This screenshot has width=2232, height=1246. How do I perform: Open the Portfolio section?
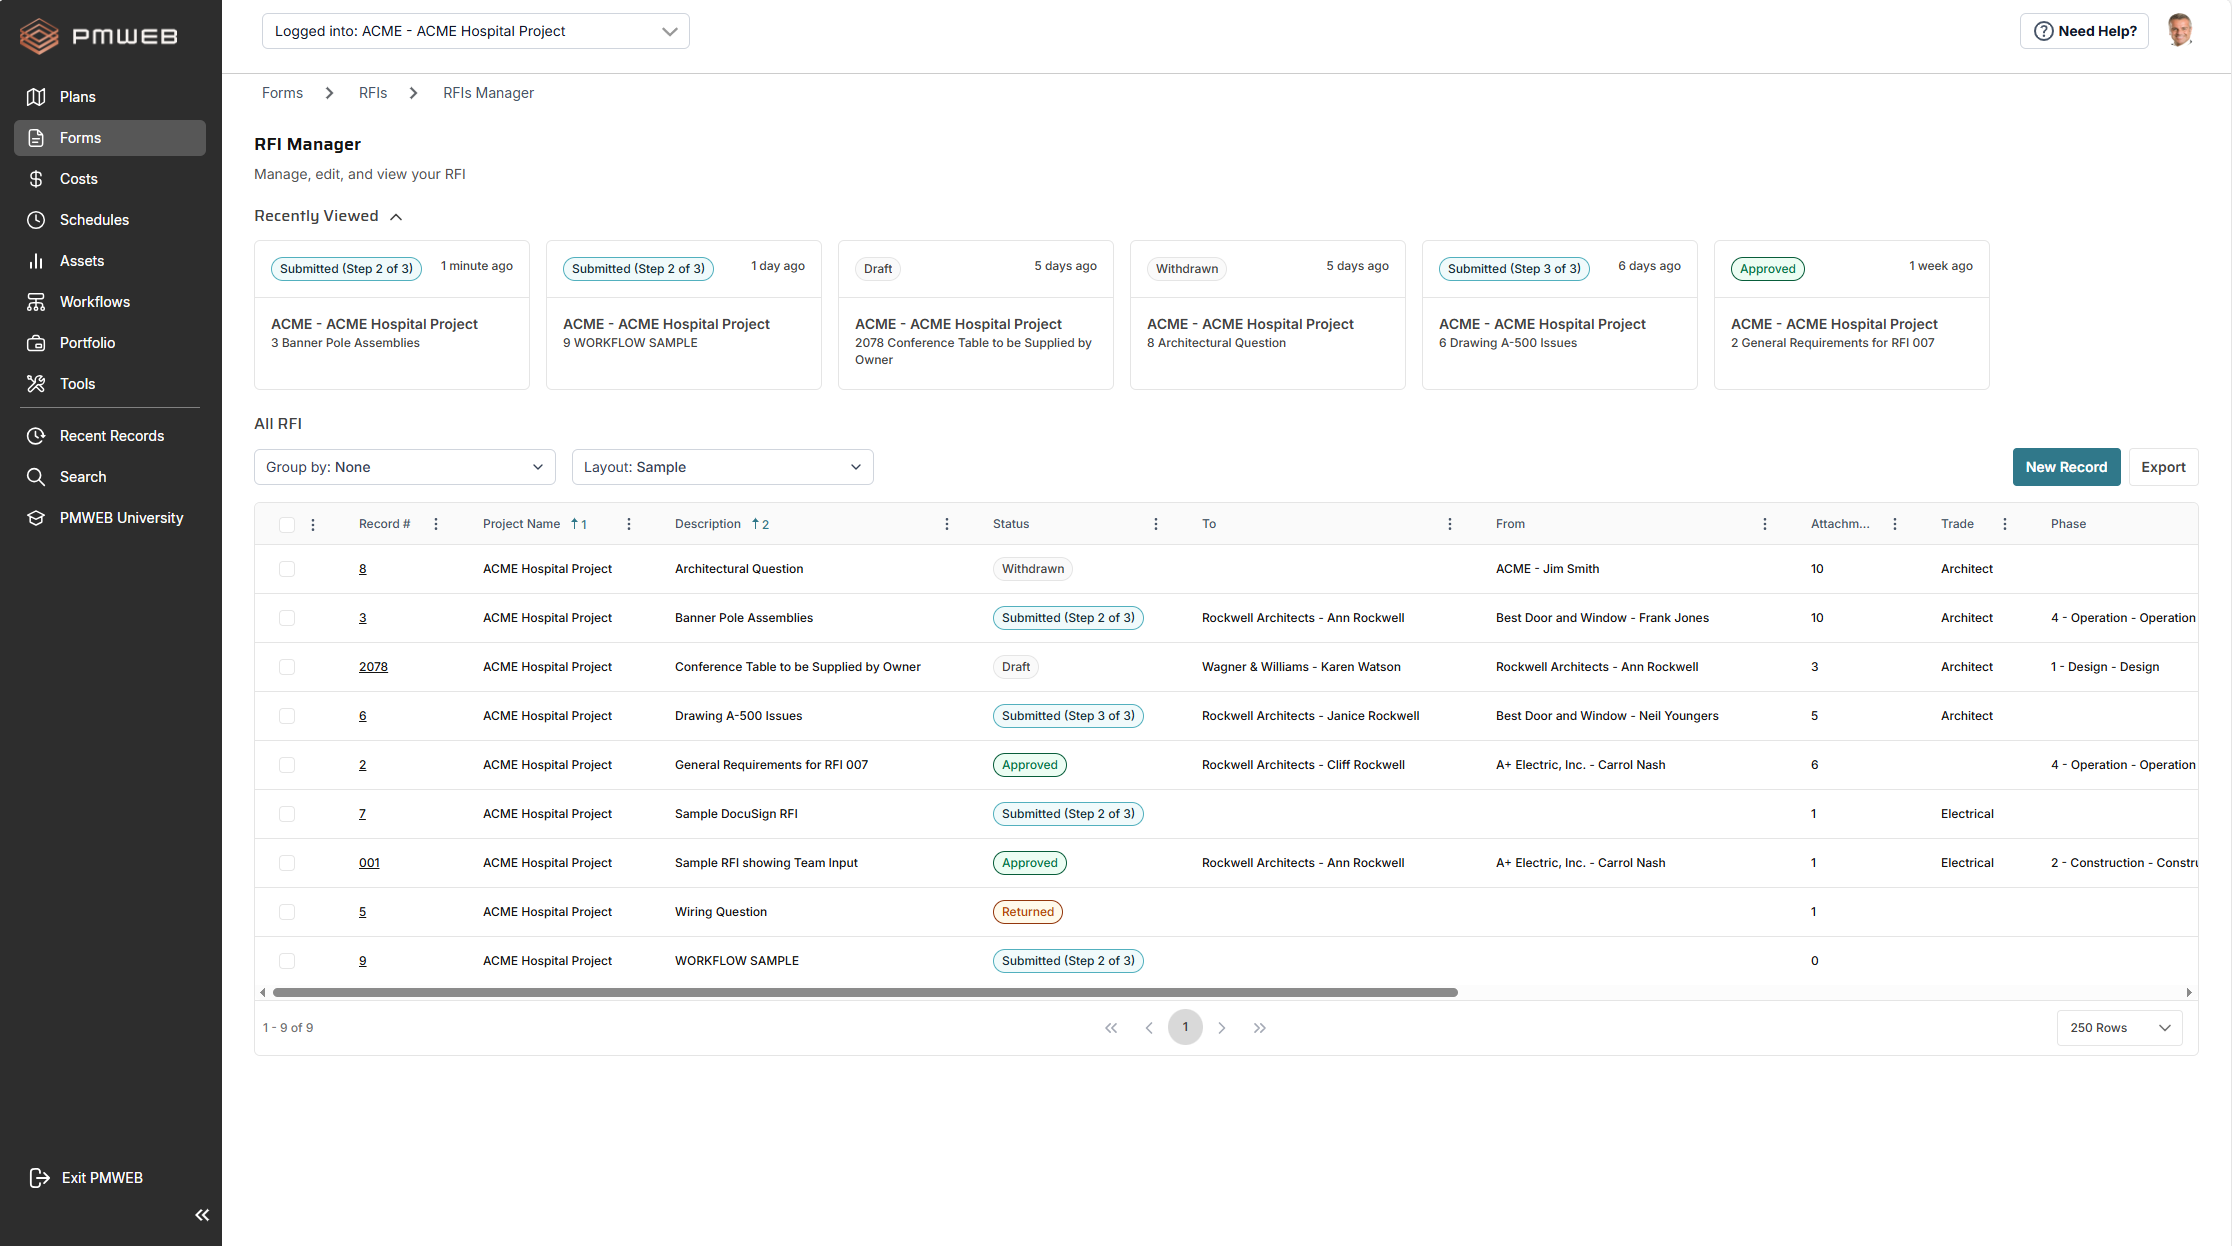[x=86, y=342]
